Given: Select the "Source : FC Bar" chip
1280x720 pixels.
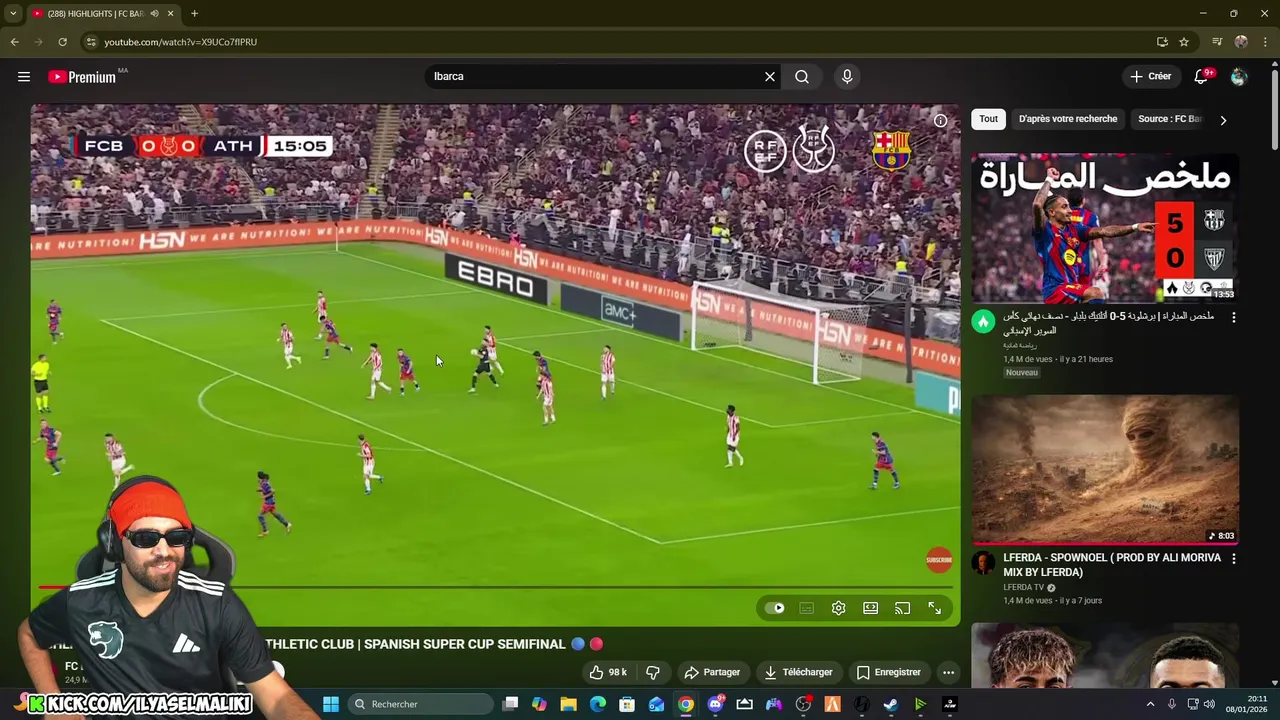Looking at the screenshot, I should pos(1168,119).
